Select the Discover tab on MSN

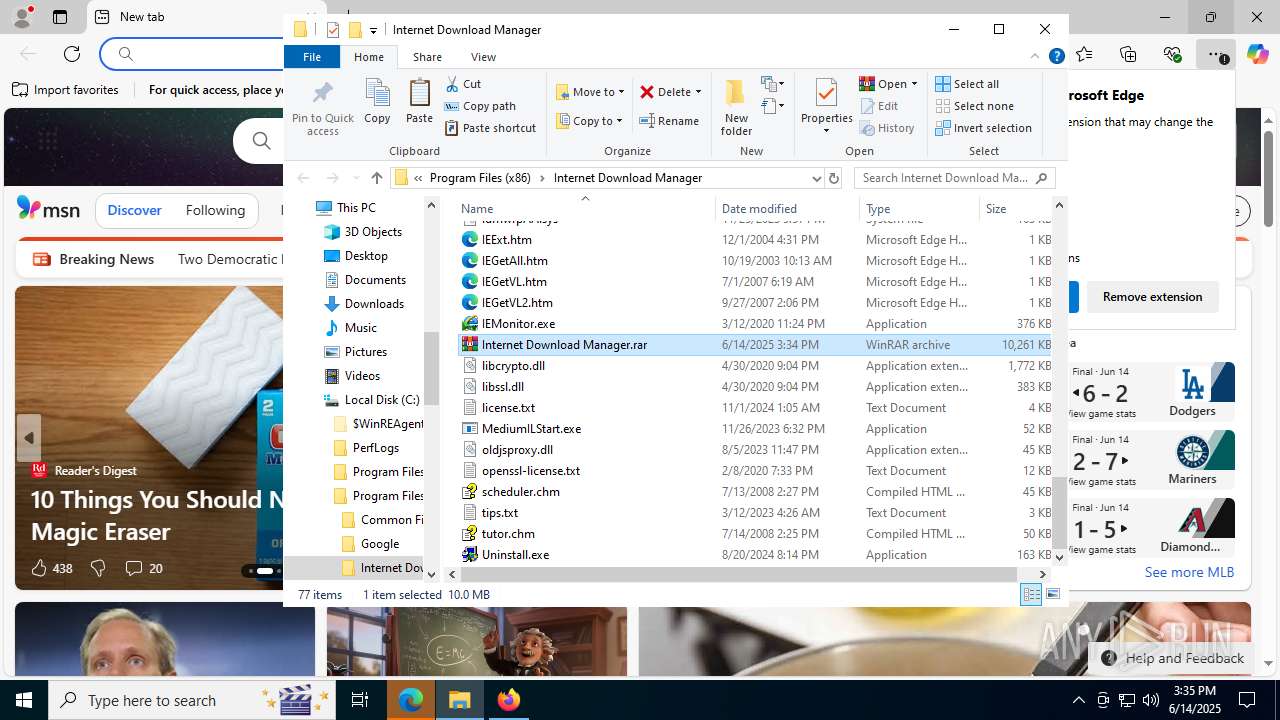(134, 210)
